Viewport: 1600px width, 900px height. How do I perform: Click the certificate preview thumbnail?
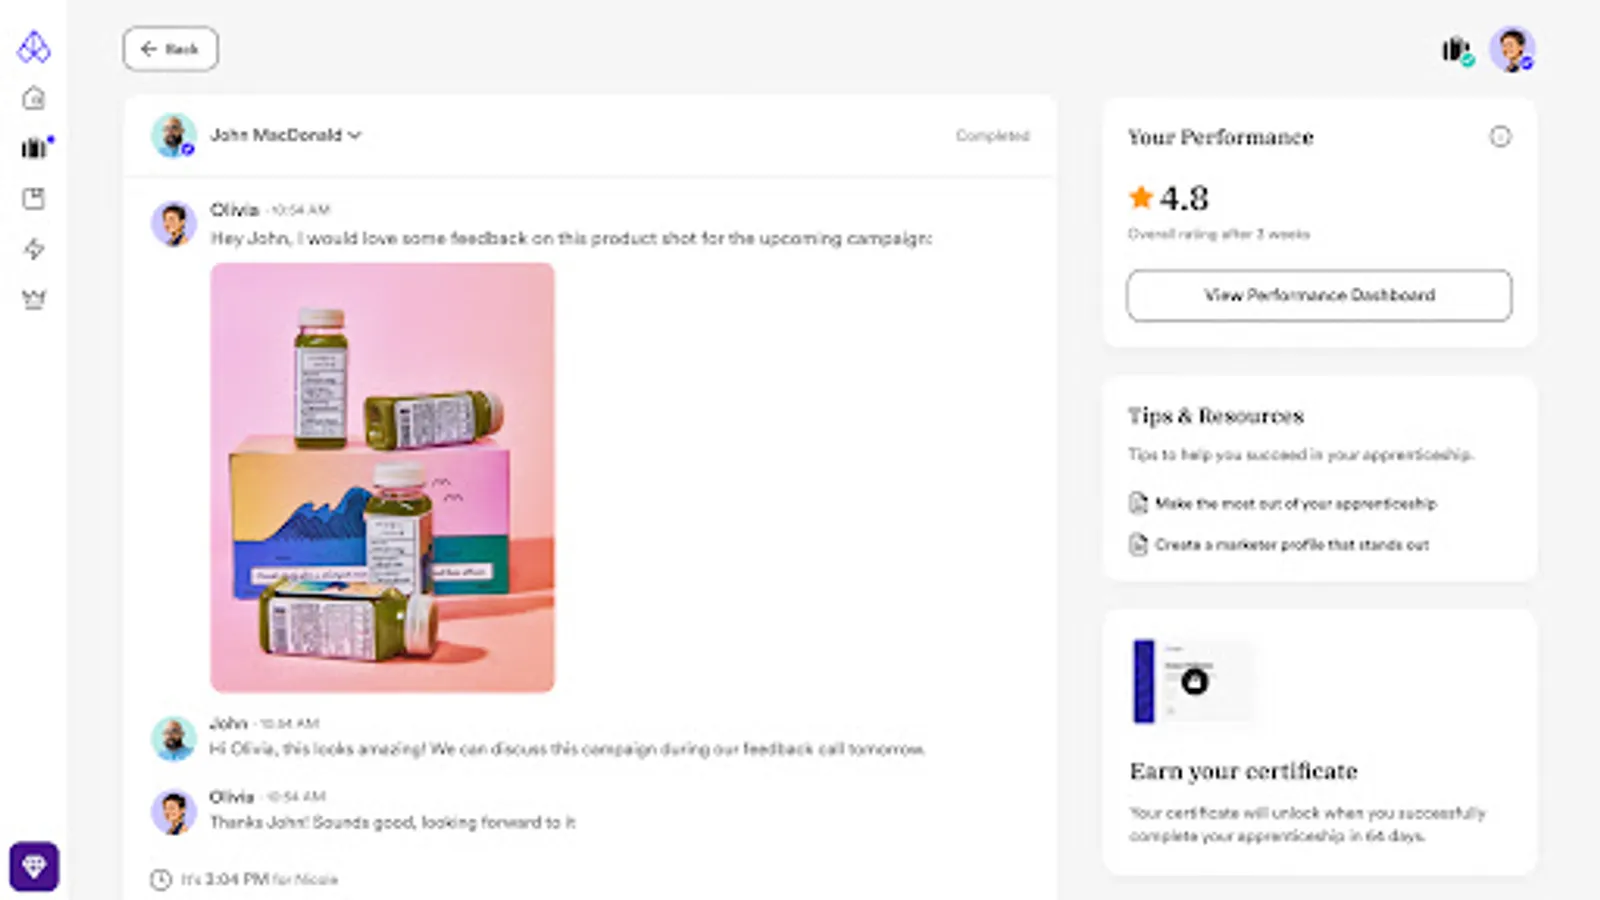pyautogui.click(x=1192, y=681)
